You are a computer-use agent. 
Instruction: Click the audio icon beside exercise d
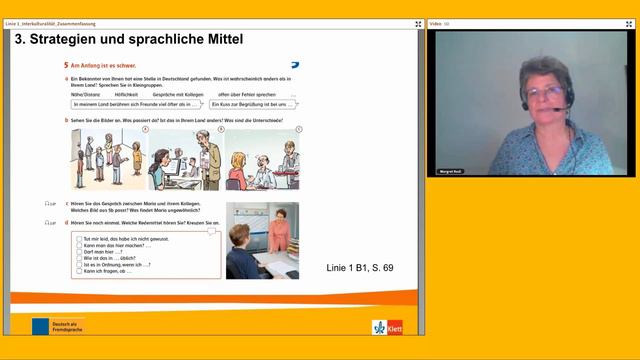click(x=50, y=223)
